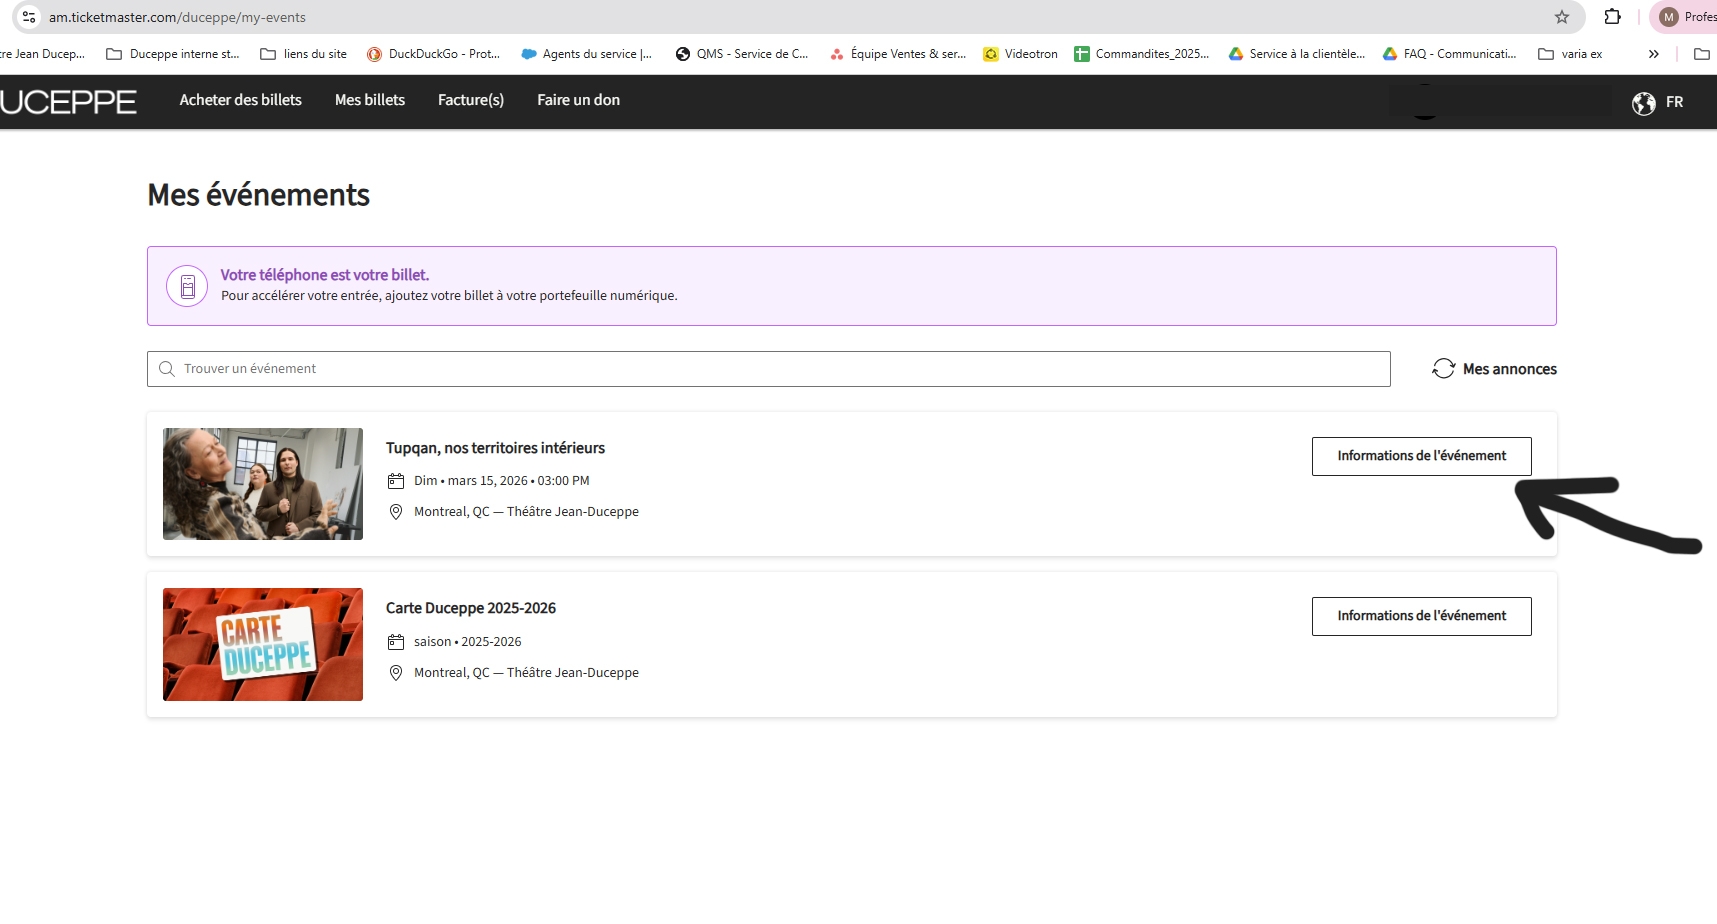Open the DuckDuckGo bookmark
The width and height of the screenshot is (1717, 924).
coord(433,54)
